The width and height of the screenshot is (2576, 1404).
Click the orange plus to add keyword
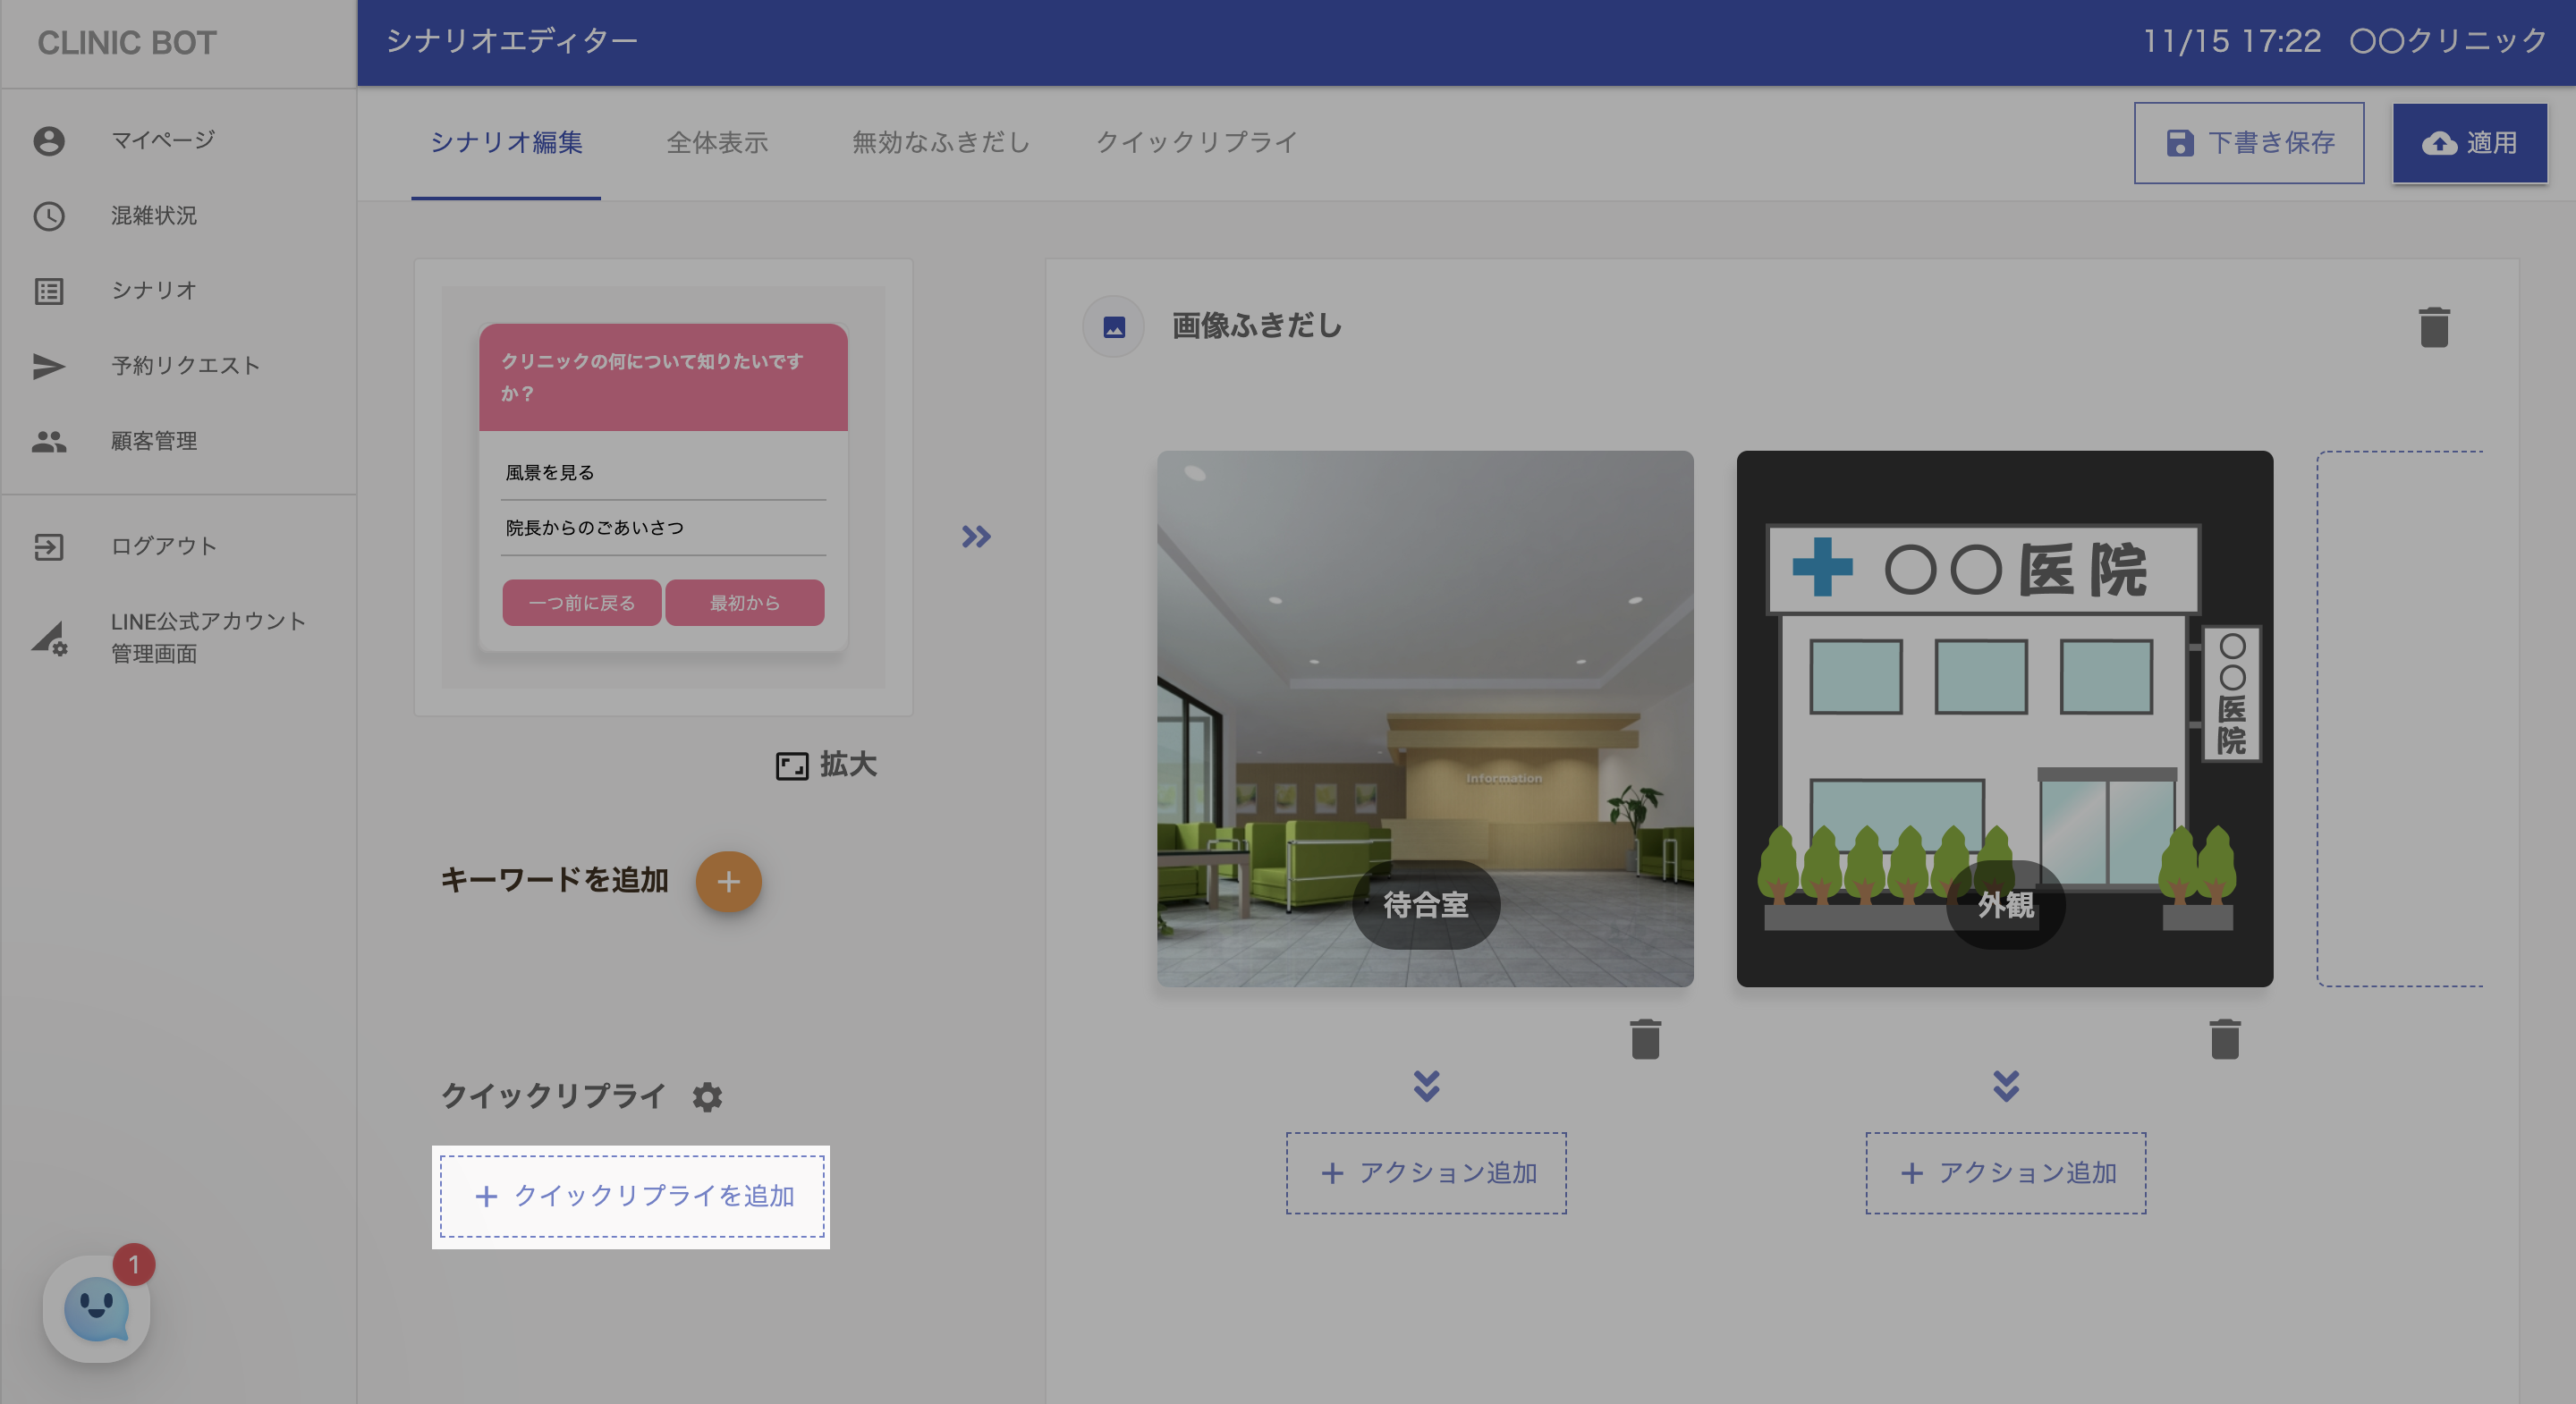(728, 881)
